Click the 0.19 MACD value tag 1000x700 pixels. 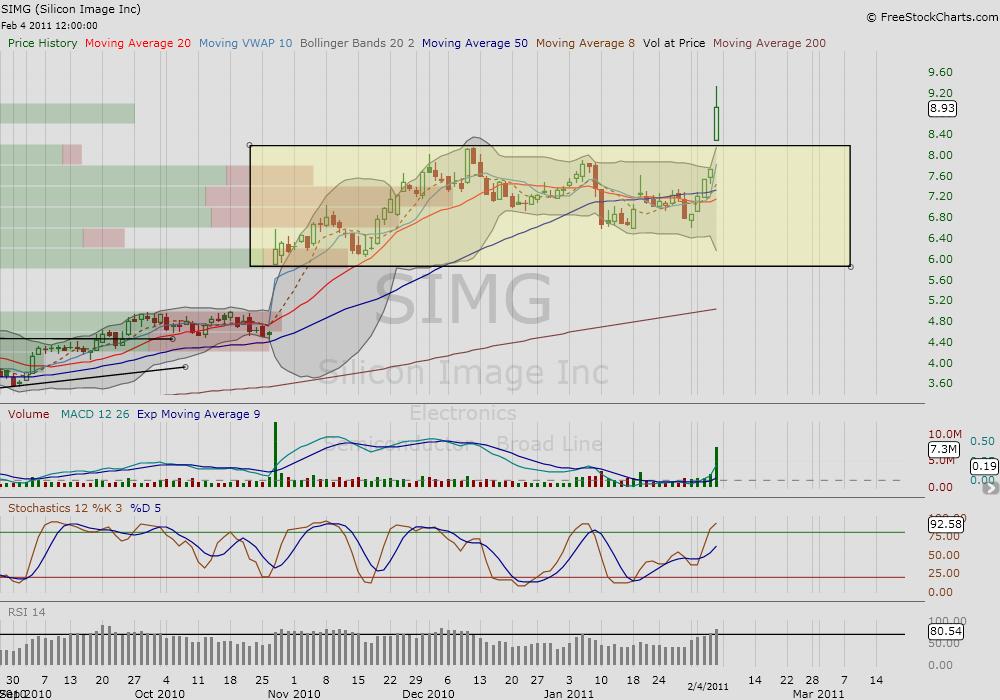coord(984,466)
